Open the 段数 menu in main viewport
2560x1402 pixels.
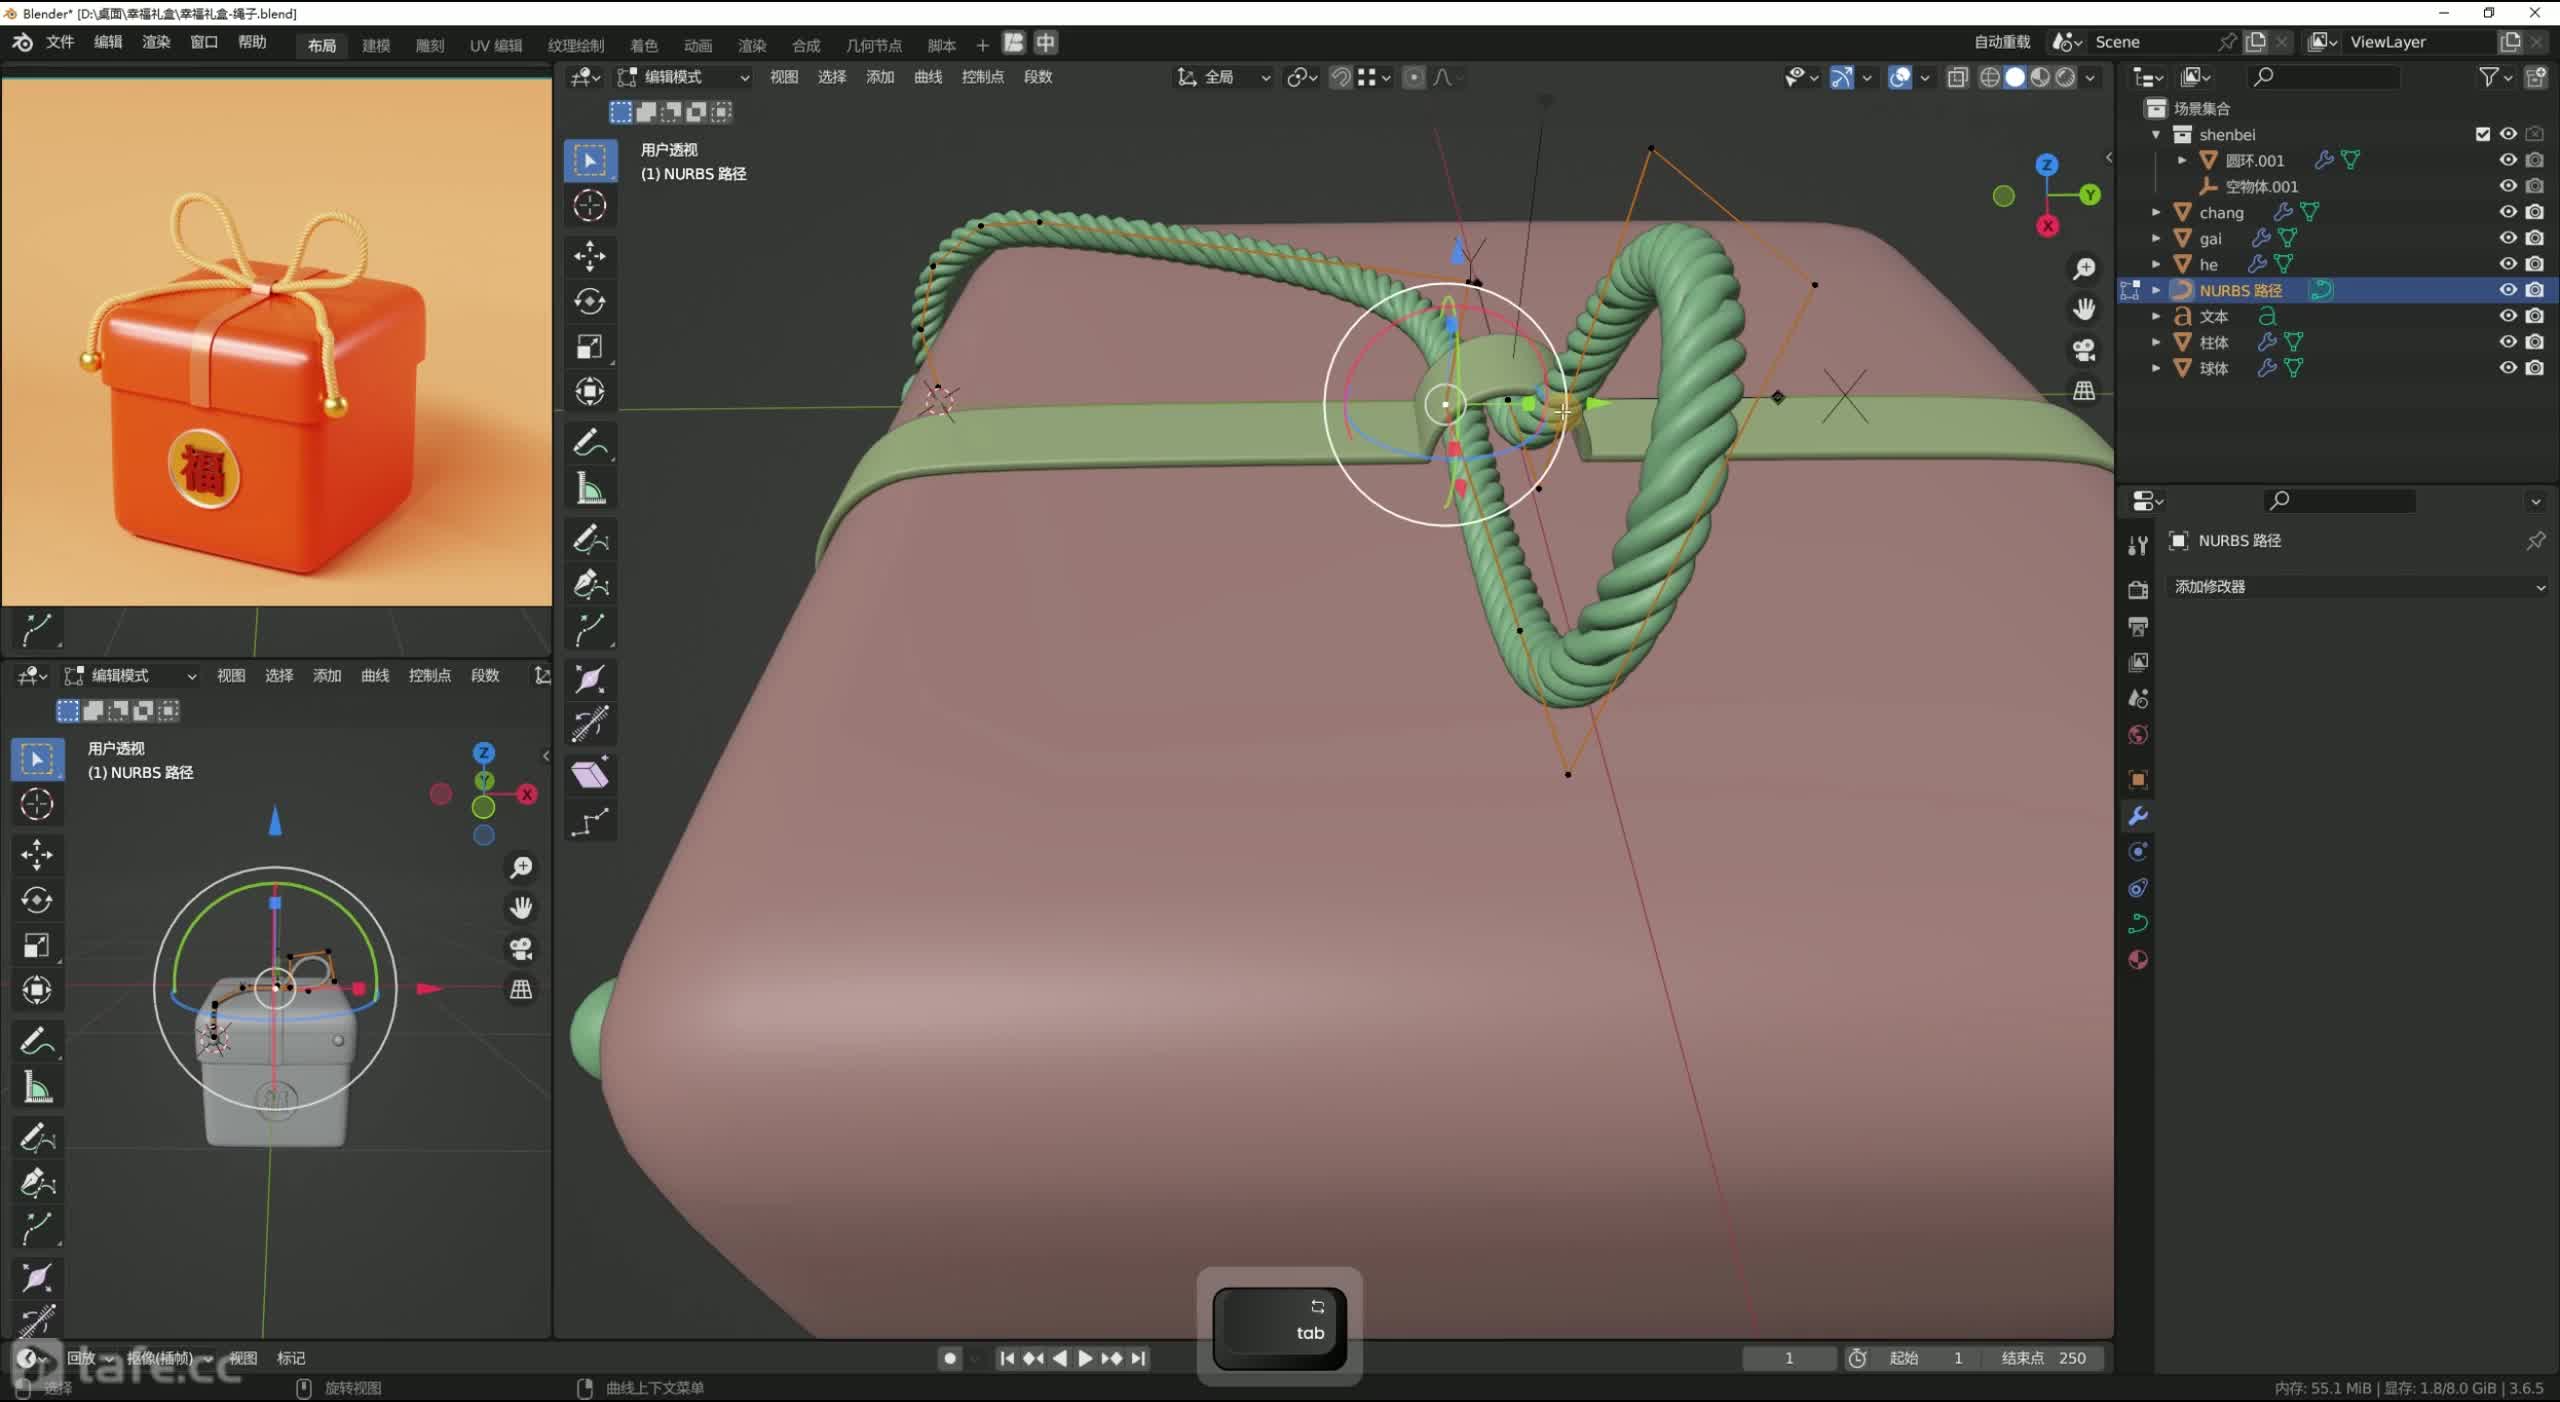tap(1038, 77)
